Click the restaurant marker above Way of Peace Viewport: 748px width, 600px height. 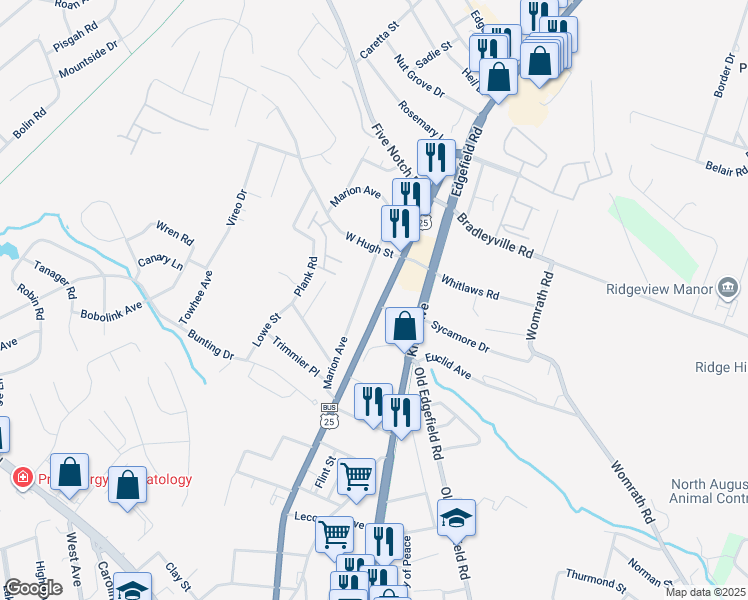tap(384, 543)
